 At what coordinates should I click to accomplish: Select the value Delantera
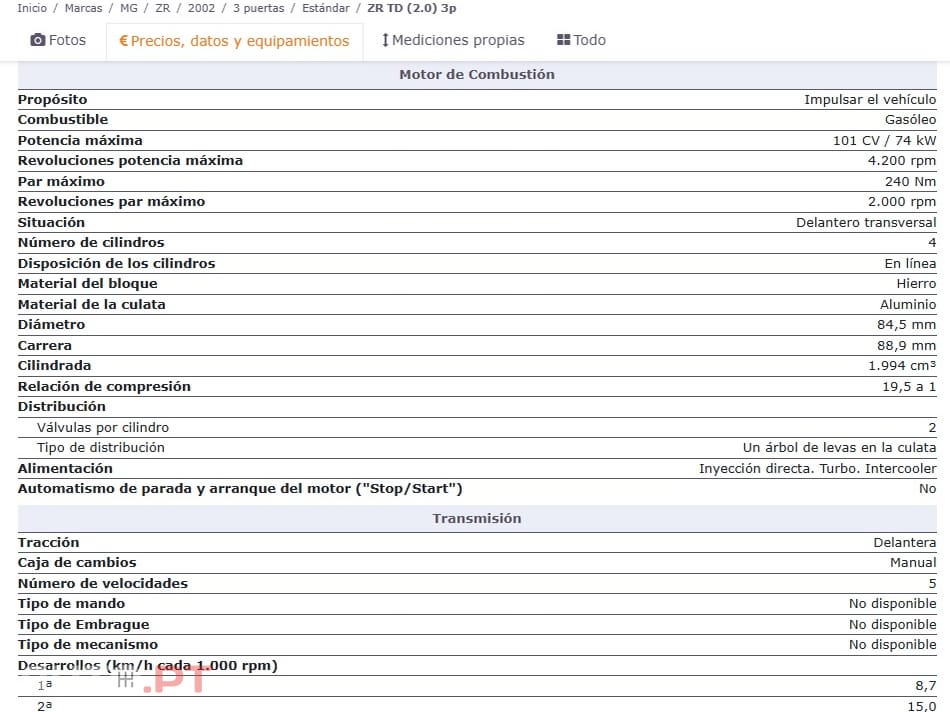pyautogui.click(x=905, y=543)
